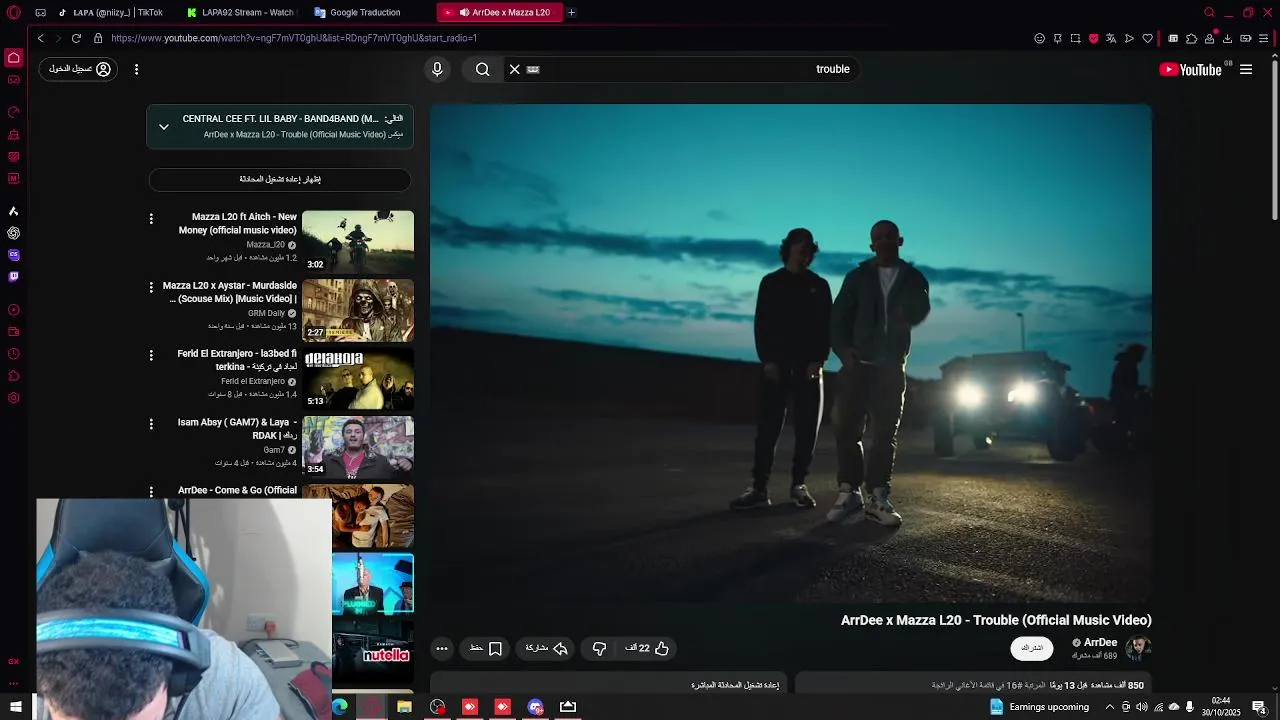
Task: Open options for Mazza L20 New Money video
Action: click(x=151, y=218)
